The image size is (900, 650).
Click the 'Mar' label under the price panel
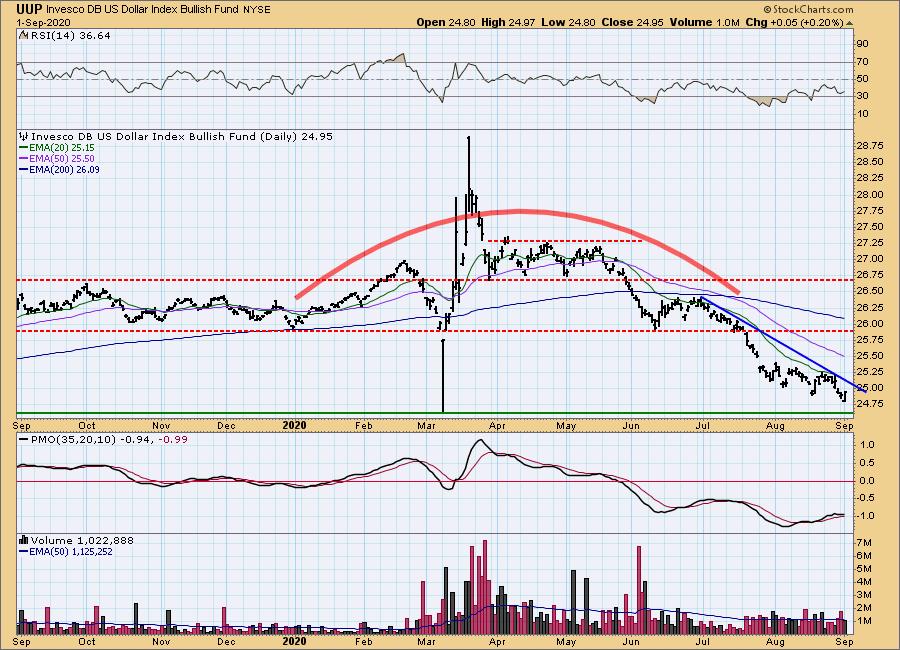(425, 425)
